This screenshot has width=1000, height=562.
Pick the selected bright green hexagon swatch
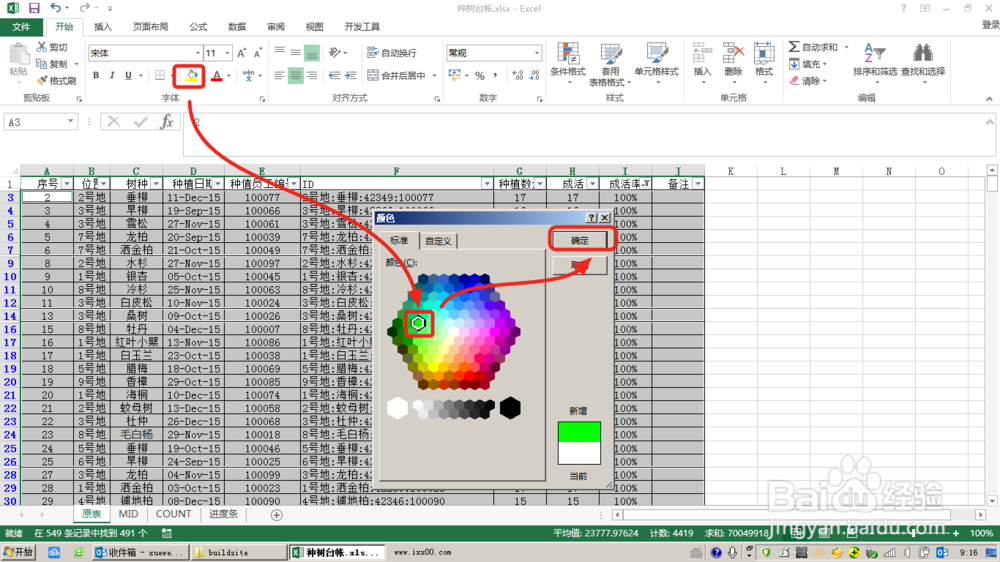418,323
